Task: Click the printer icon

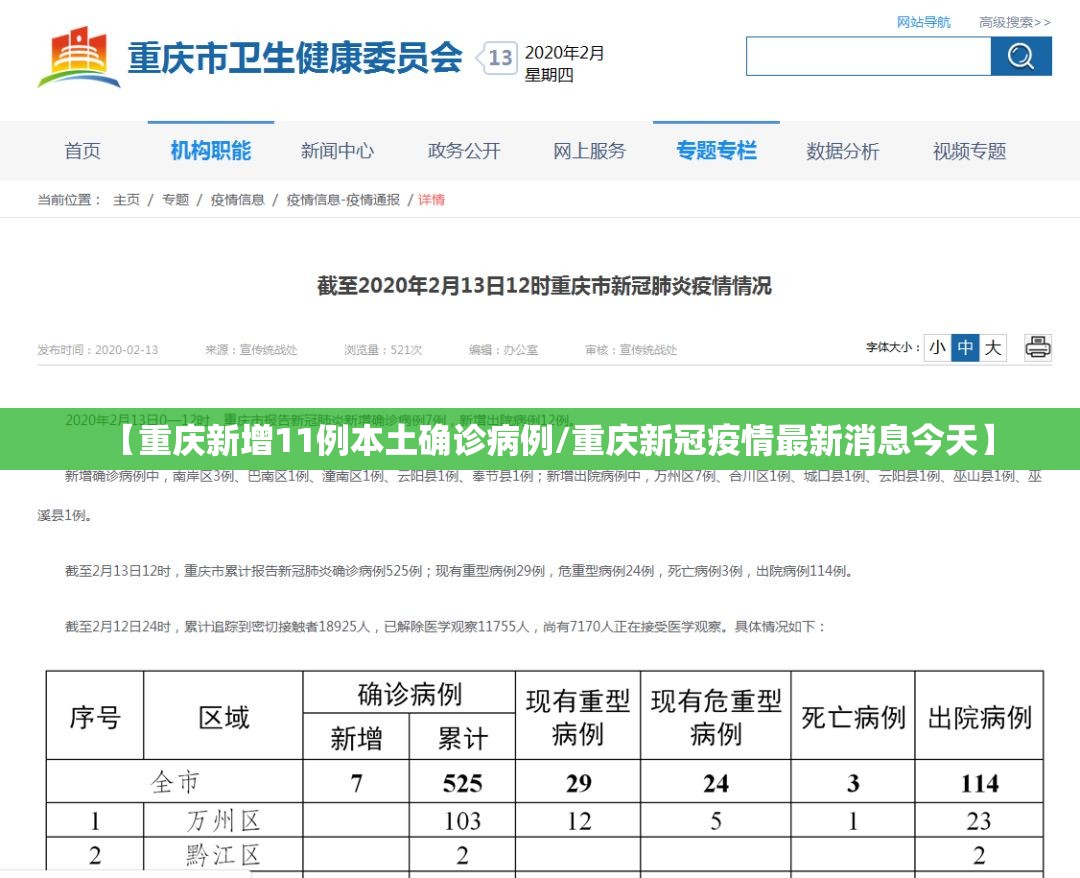Action: pyautogui.click(x=1037, y=347)
